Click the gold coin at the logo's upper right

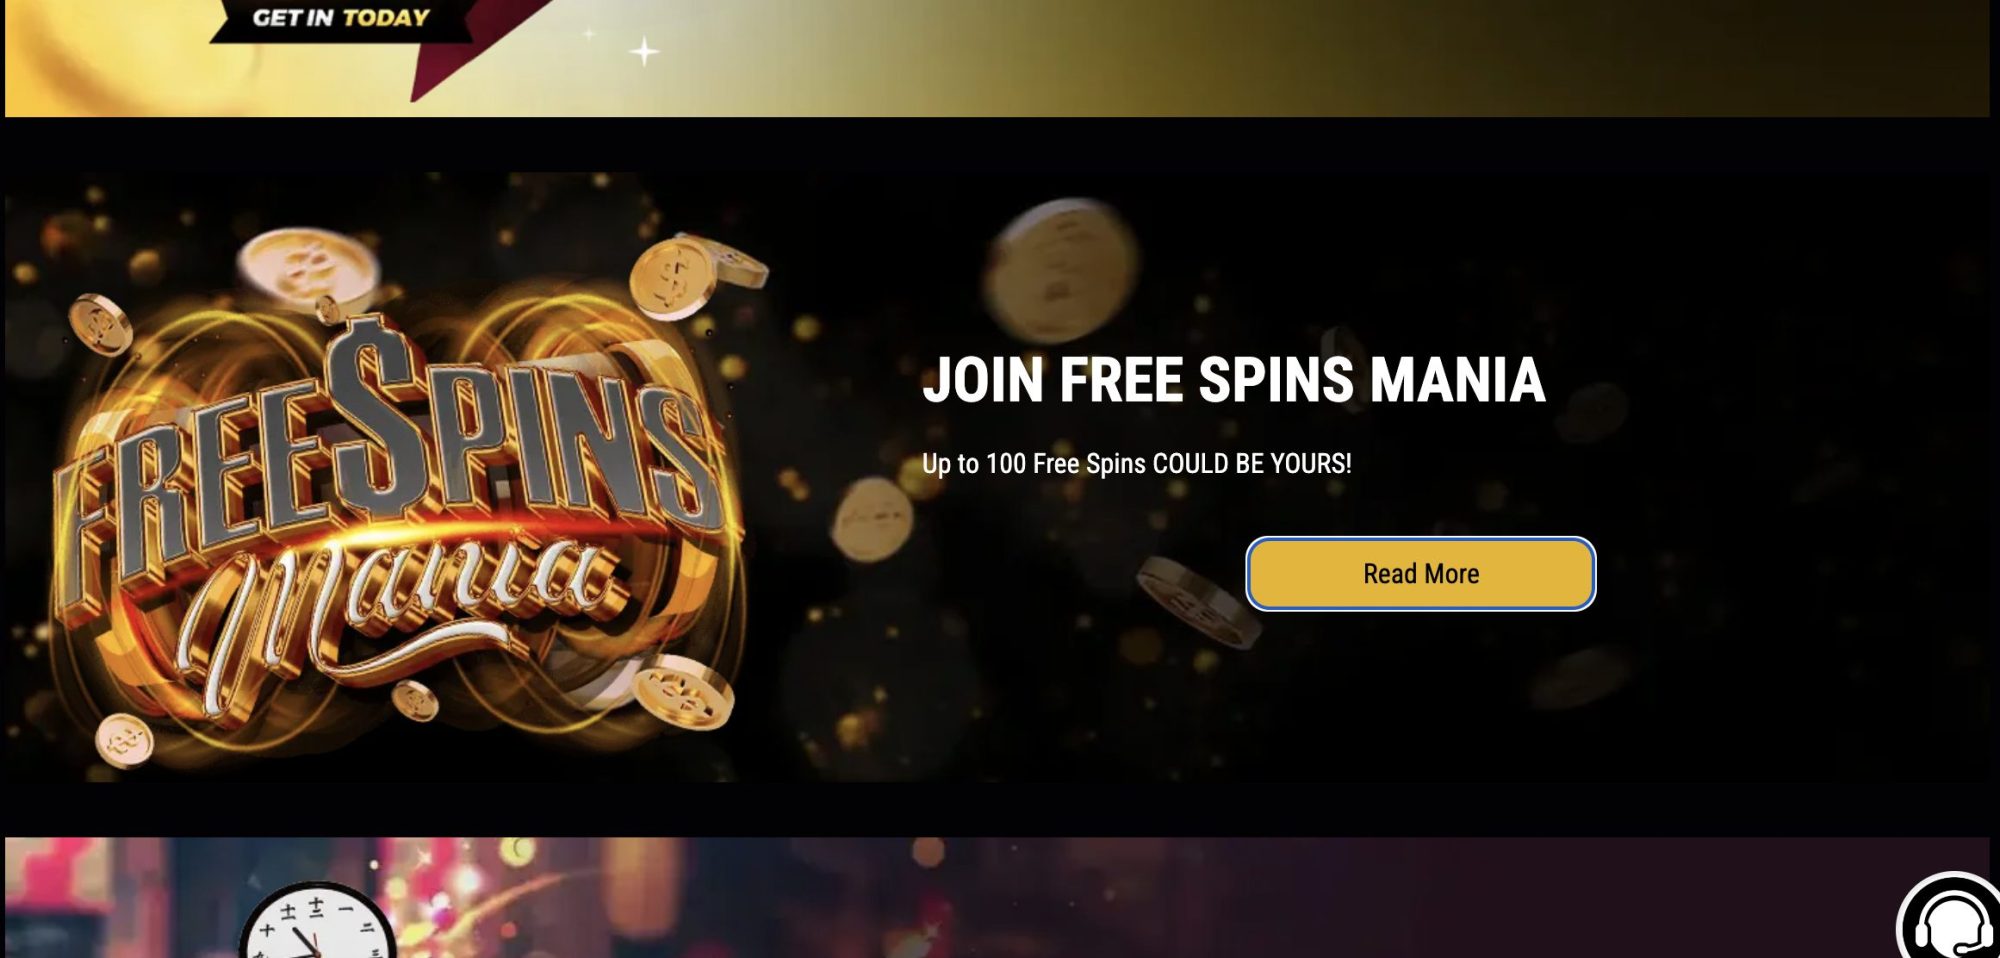coord(678,278)
